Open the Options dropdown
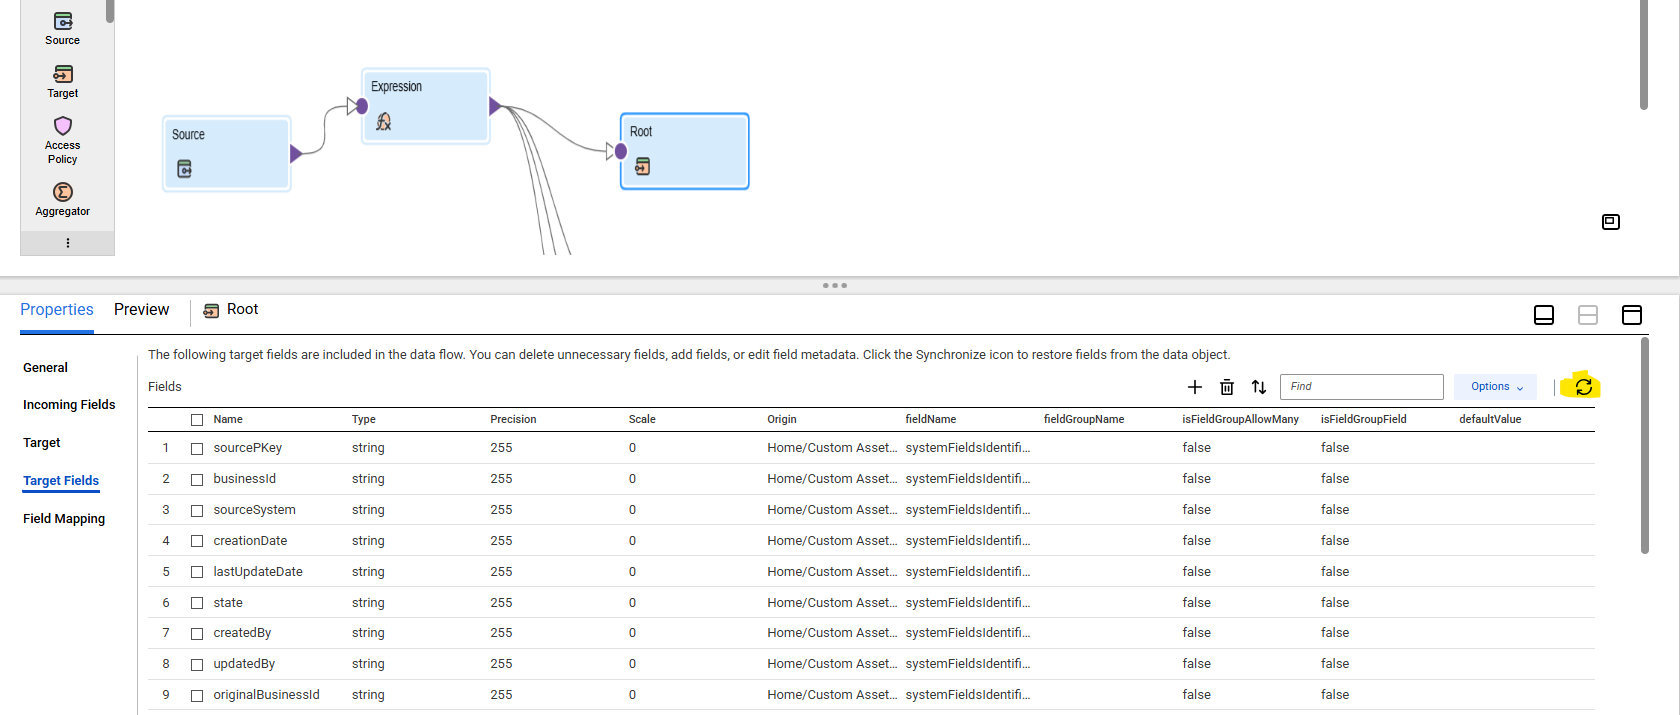The height and width of the screenshot is (715, 1680). click(x=1496, y=387)
